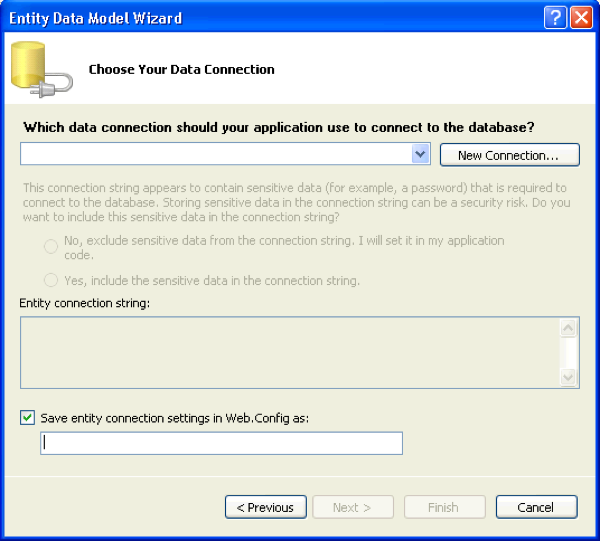600x541 pixels.
Task: Cancel the wizard
Action: click(536, 507)
